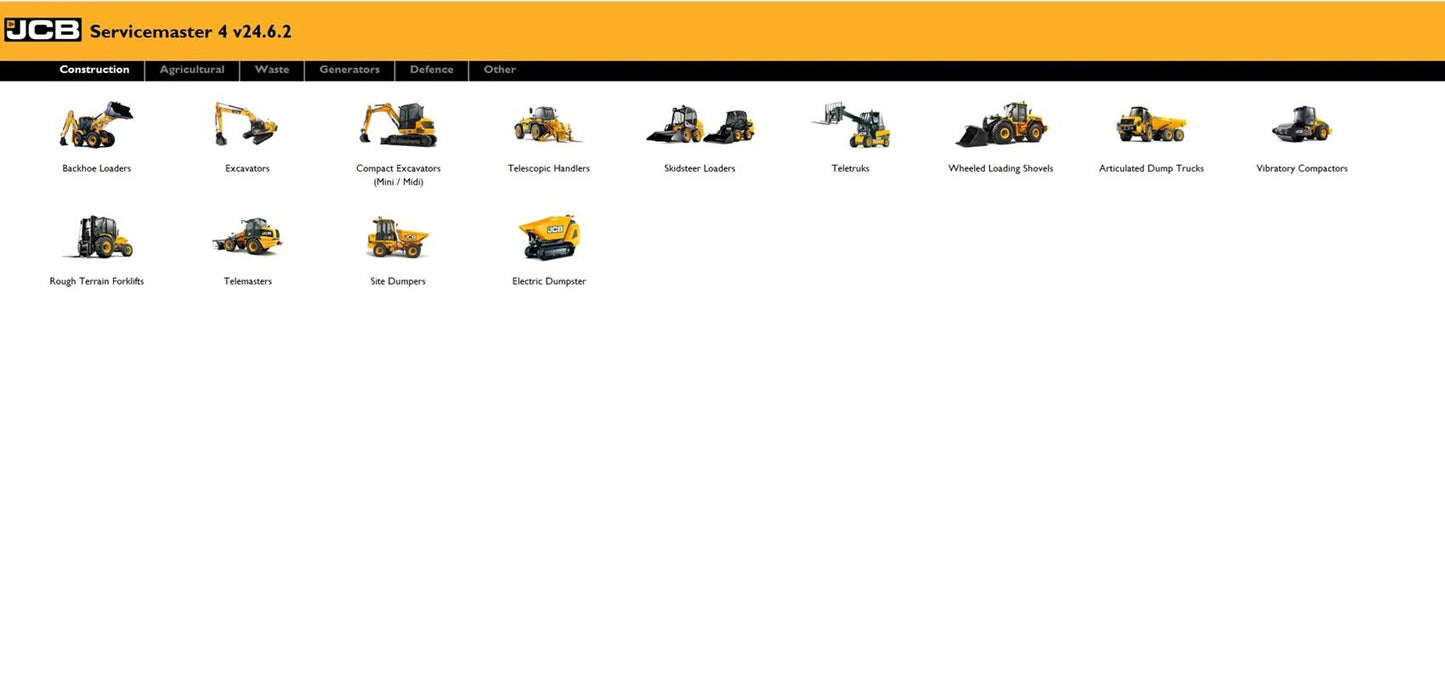Screen dimensions: 1445x683
Task: Click the "Wheeled Loading Shovels" label
Action: (x=1001, y=169)
